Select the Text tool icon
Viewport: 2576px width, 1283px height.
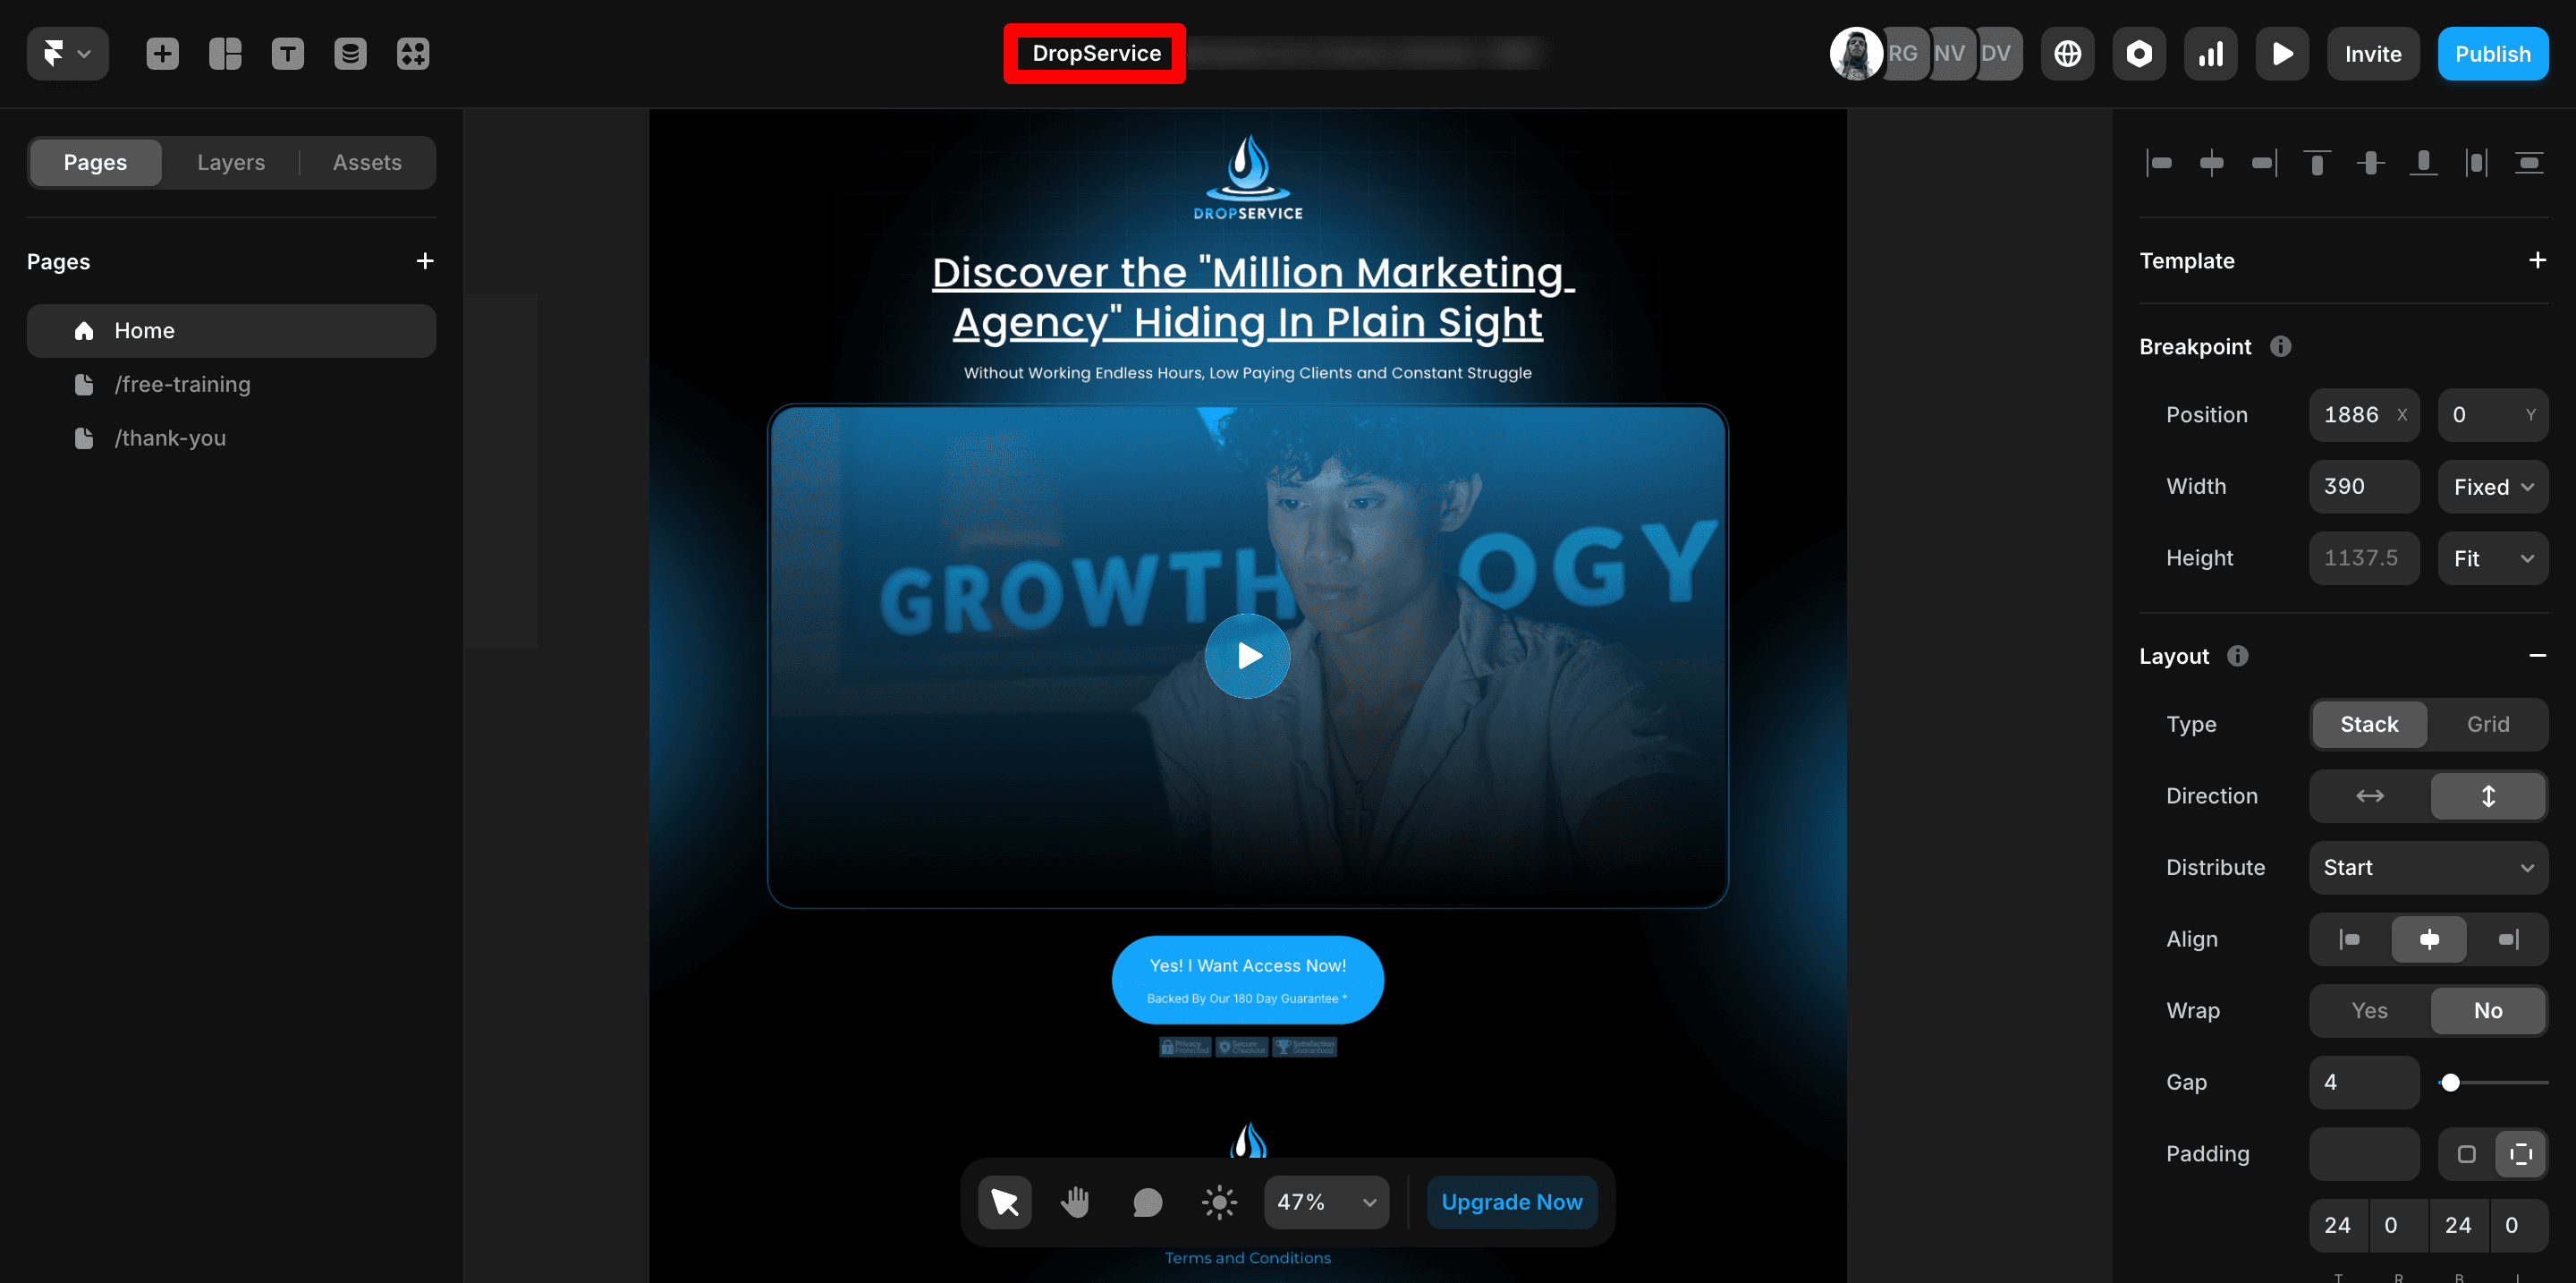pyautogui.click(x=288, y=54)
